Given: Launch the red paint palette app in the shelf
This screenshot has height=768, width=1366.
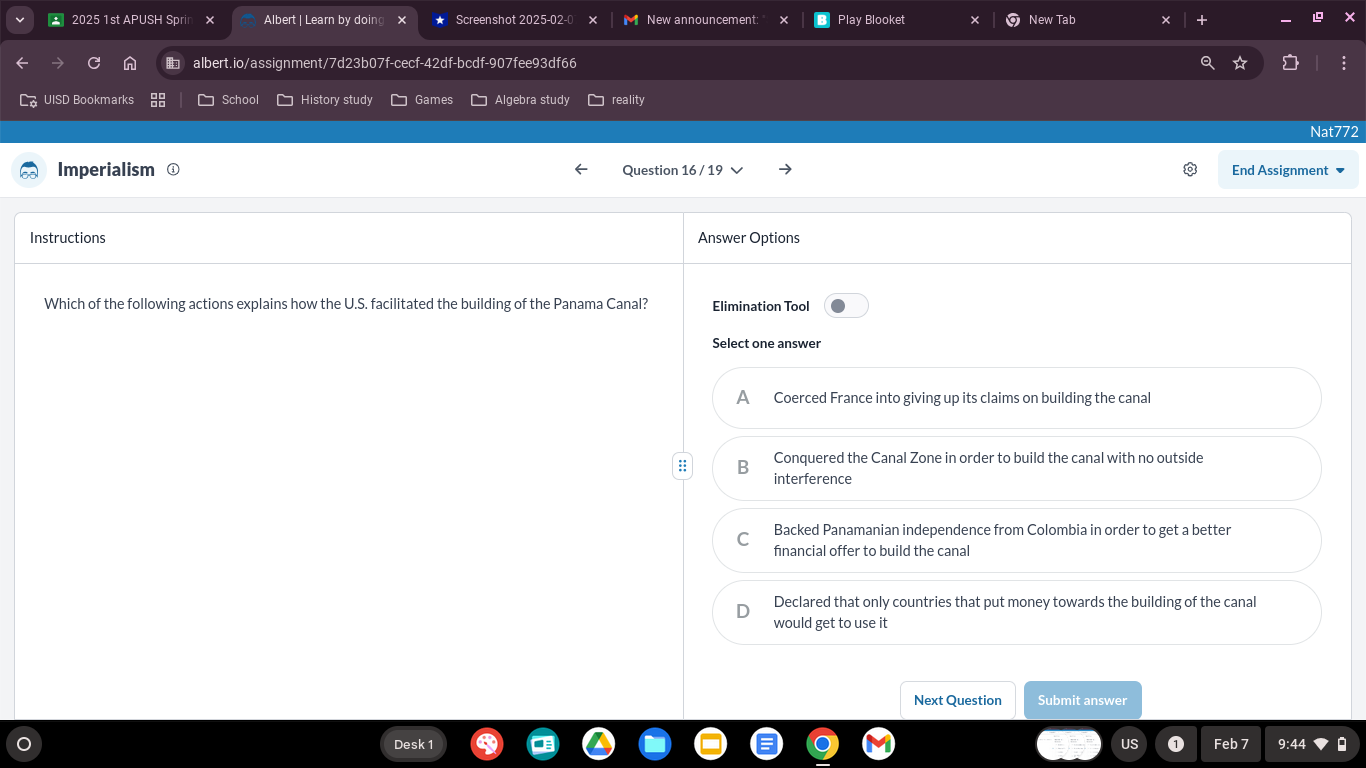Looking at the screenshot, I should 487,744.
